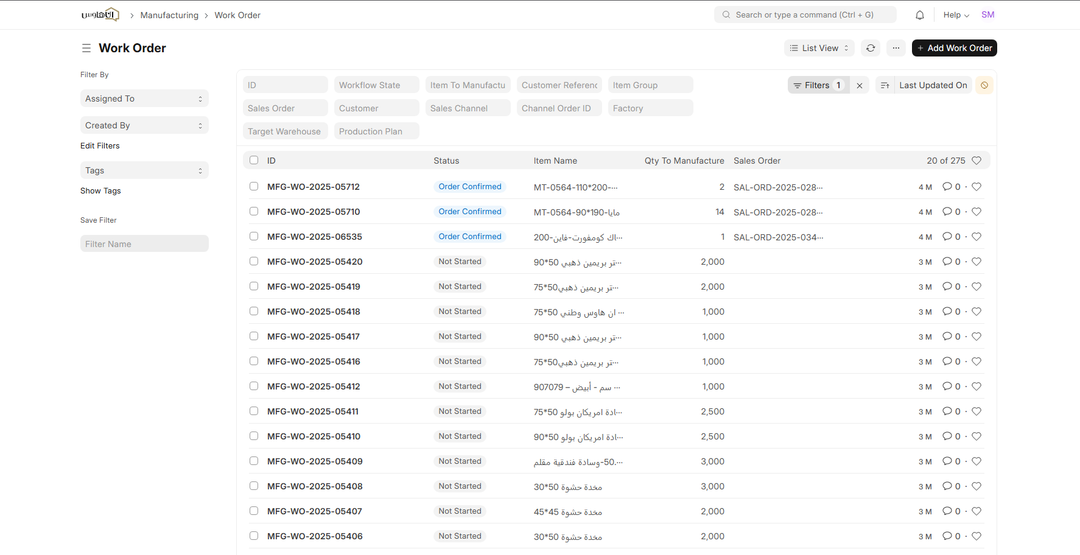Check the box for MFG-WO-2025-05412
1080x555 pixels.
pos(254,387)
